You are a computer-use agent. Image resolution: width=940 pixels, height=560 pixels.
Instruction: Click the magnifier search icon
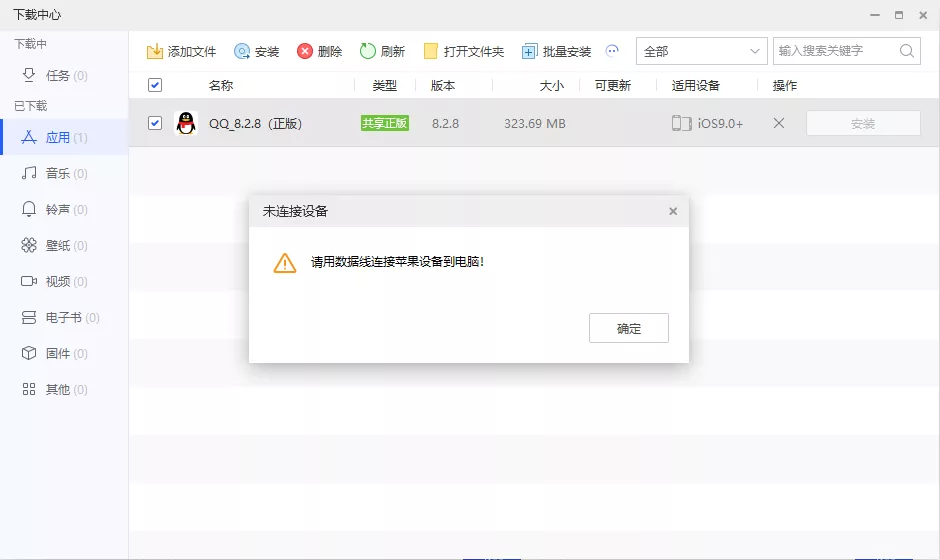point(907,51)
